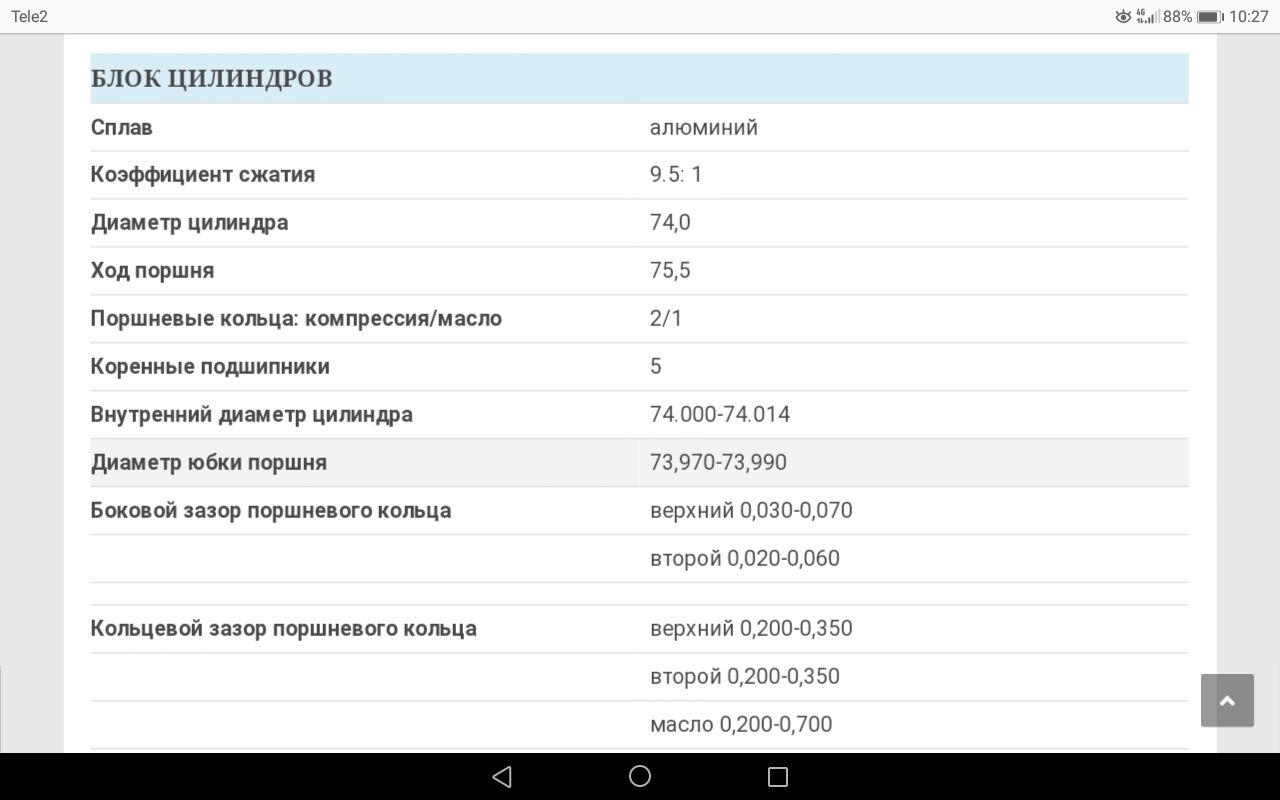The image size is (1280, 800).
Task: Tap the eye comfort icon in status bar
Action: pos(1123,16)
